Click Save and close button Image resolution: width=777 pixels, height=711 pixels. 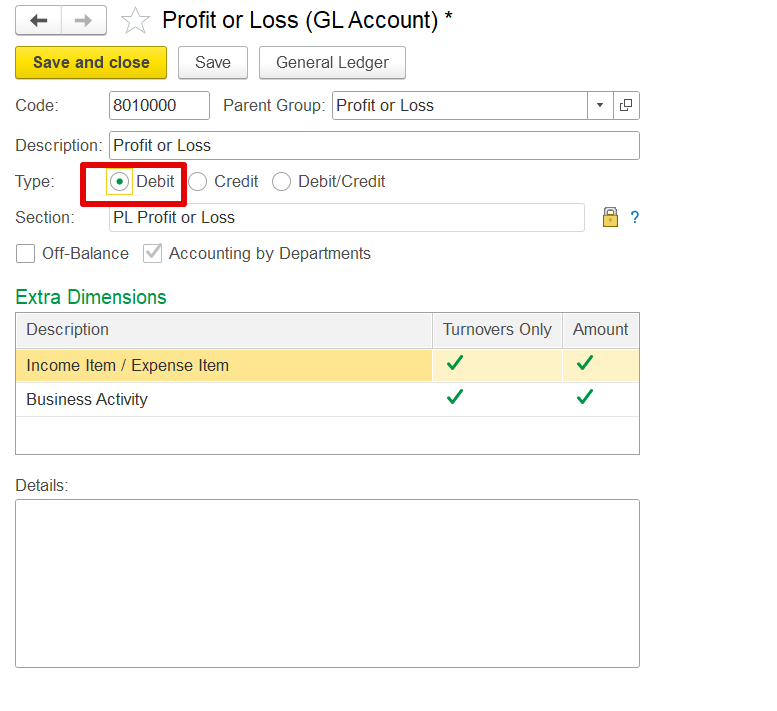91,62
